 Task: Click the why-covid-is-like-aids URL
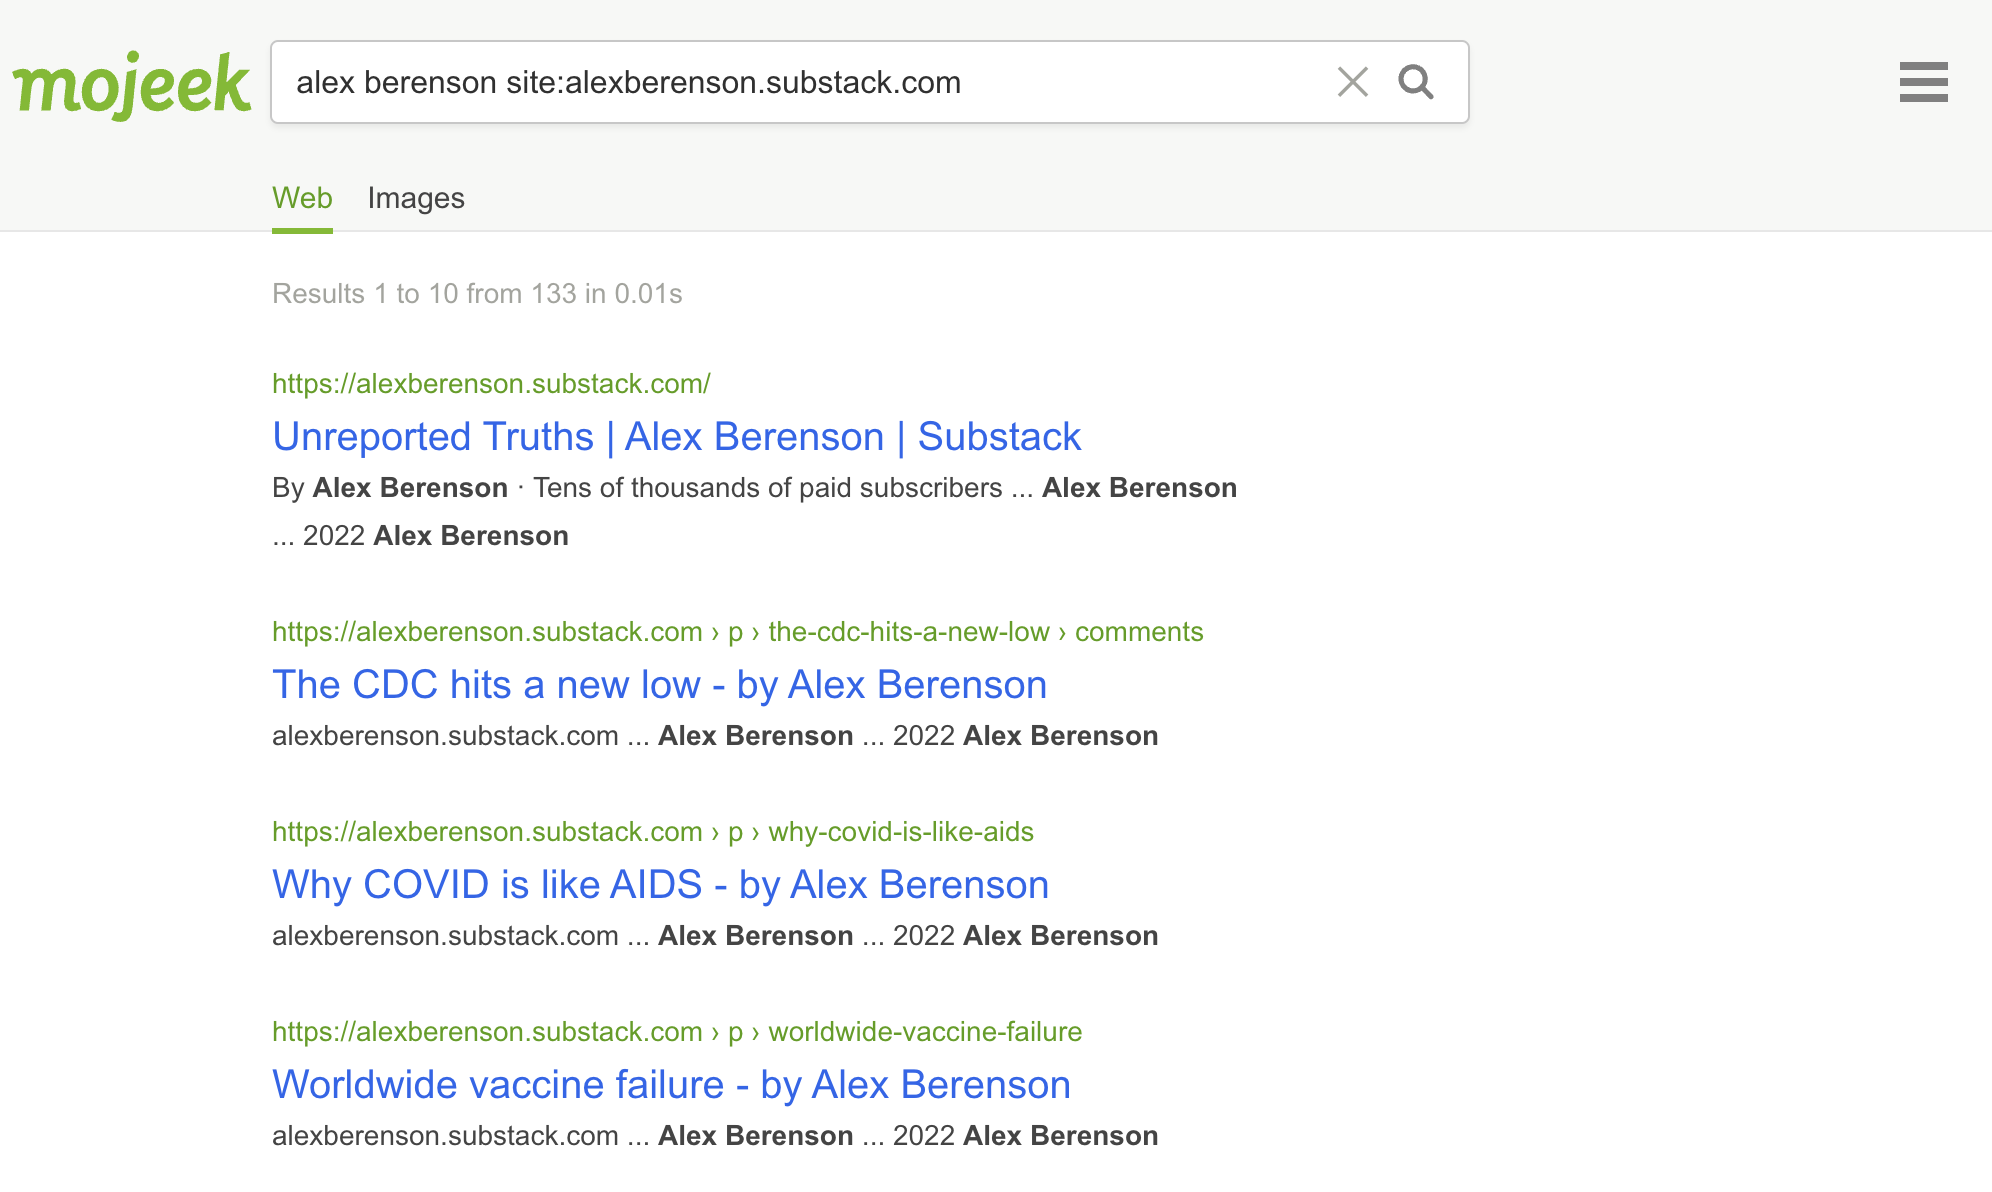coord(652,832)
